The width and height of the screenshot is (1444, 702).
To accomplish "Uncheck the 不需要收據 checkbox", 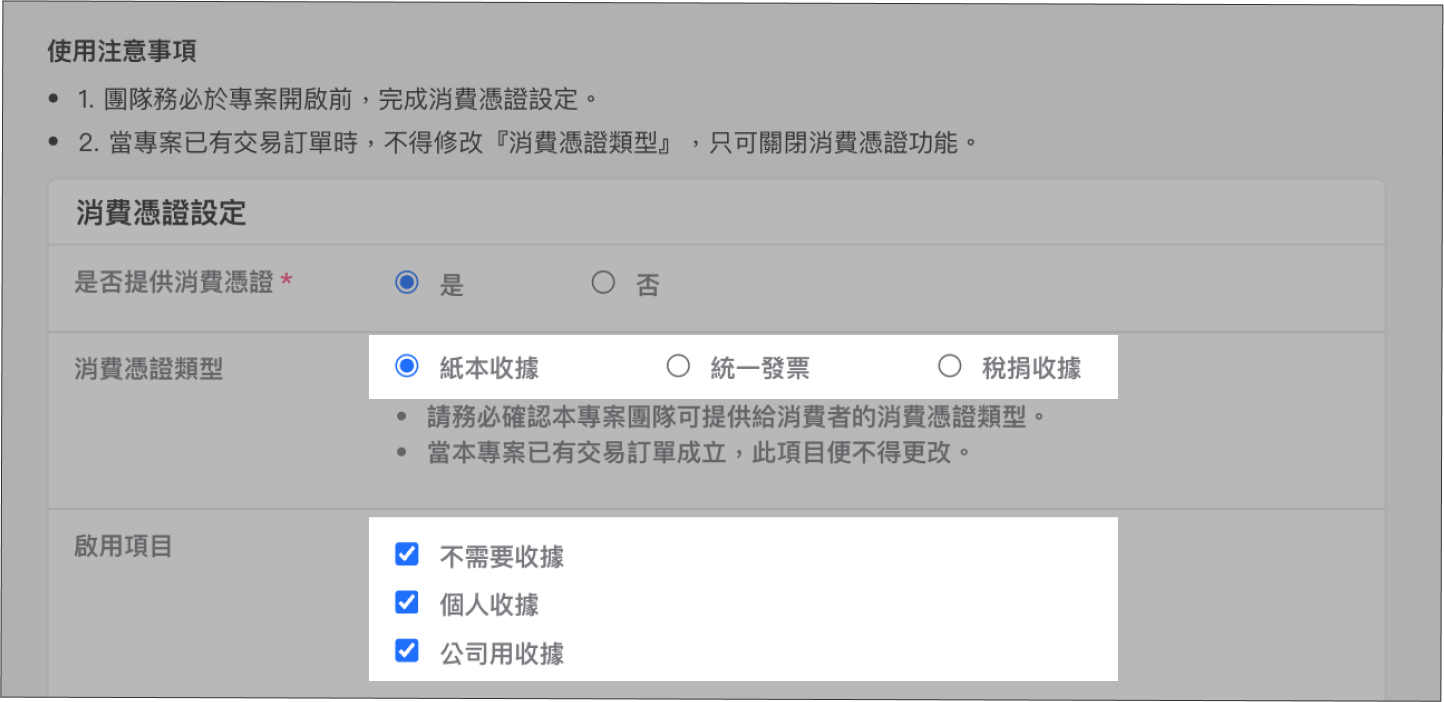I will point(406,554).
